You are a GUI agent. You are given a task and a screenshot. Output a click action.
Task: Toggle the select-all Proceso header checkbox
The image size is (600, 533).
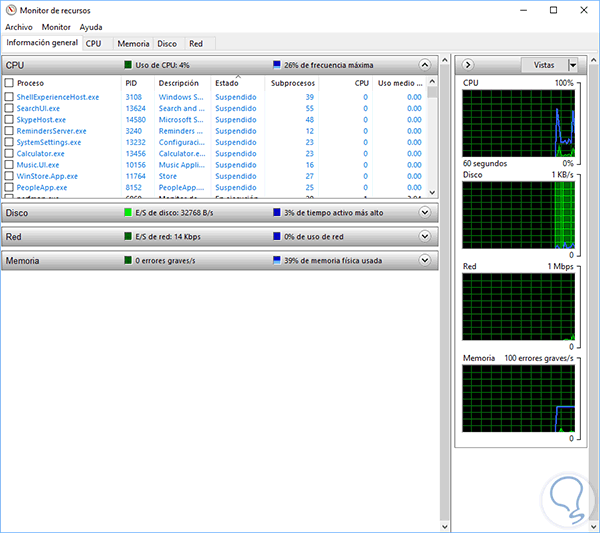pyautogui.click(x=9, y=83)
